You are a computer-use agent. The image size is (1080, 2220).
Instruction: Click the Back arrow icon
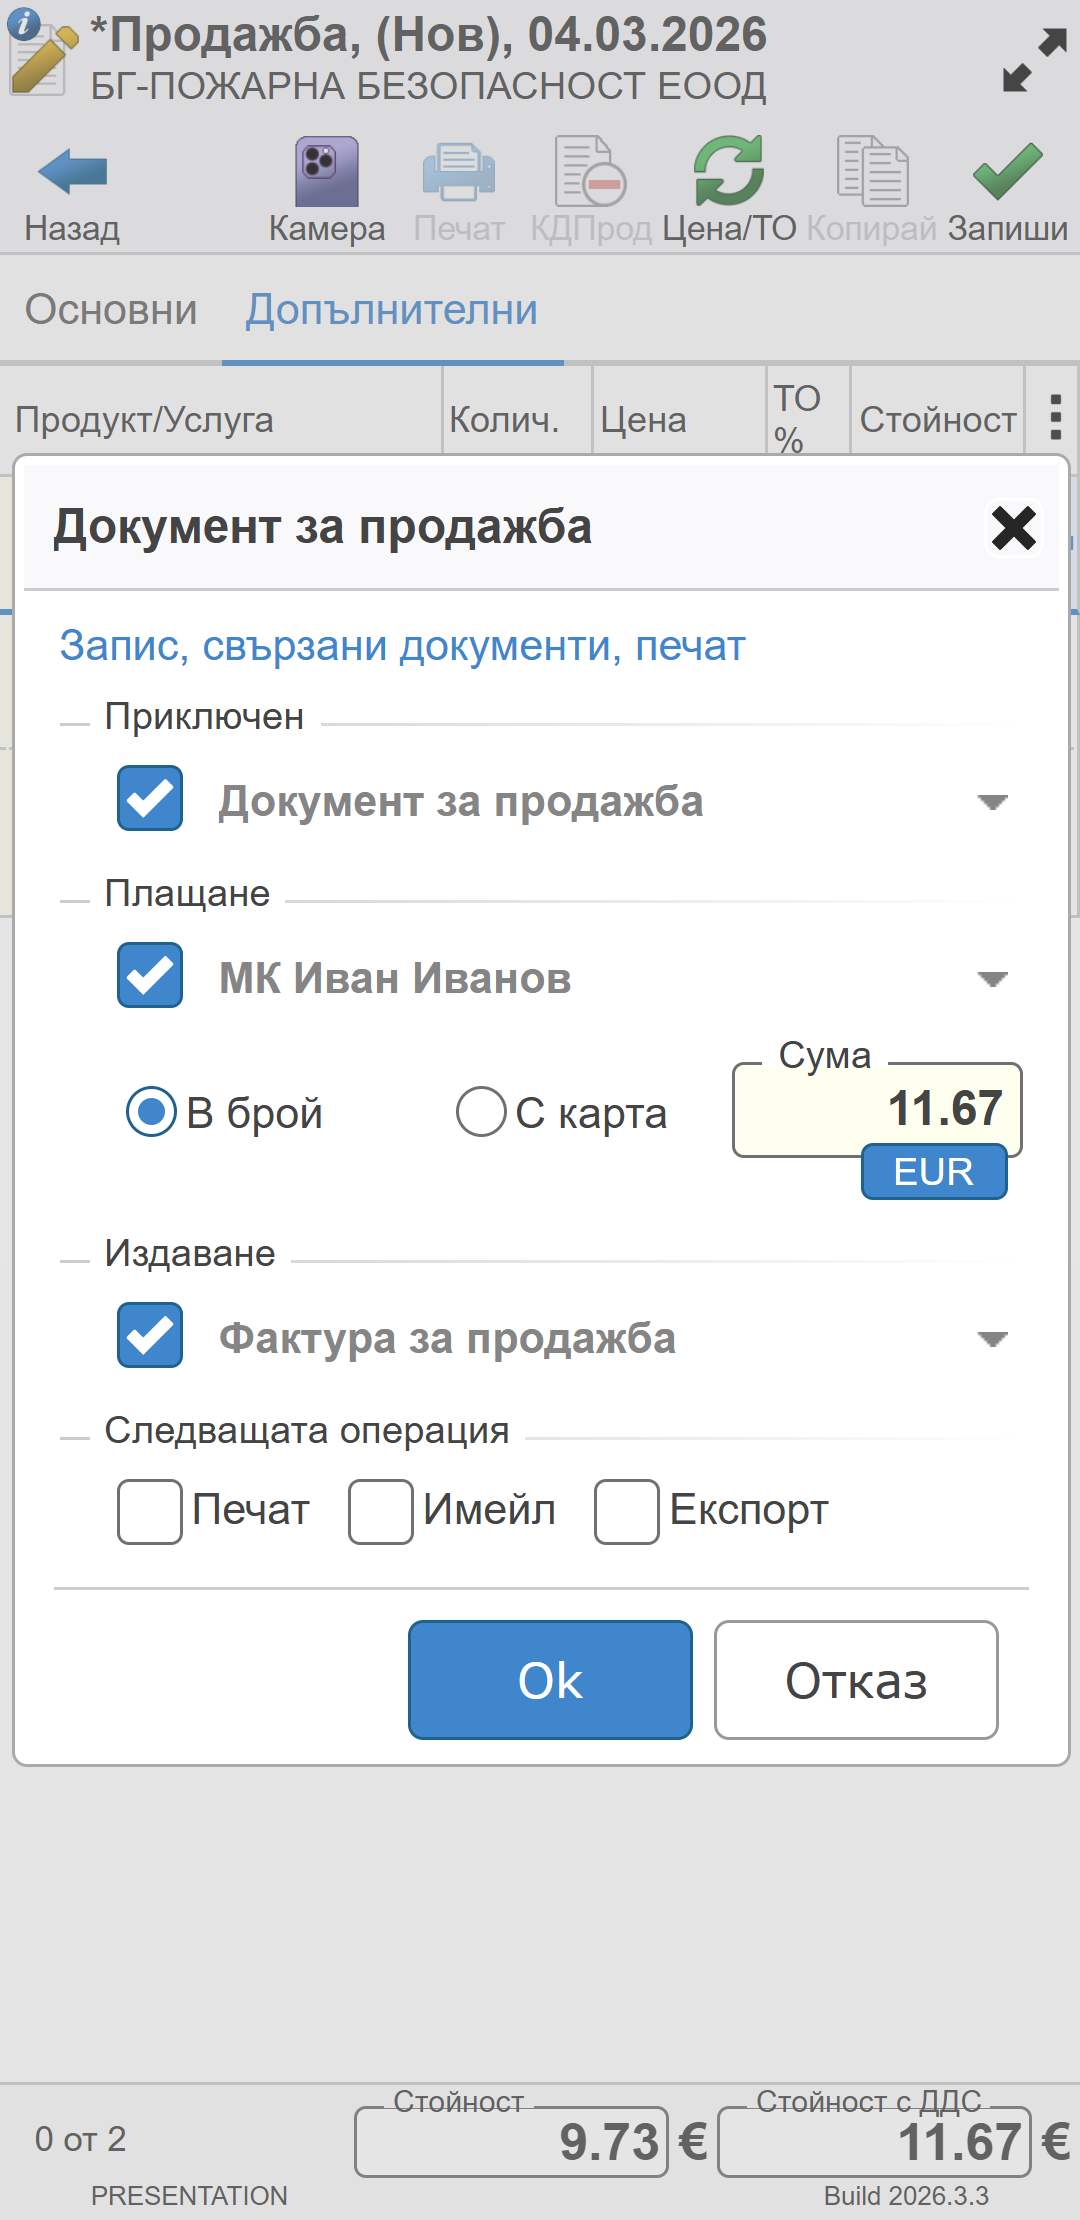click(72, 172)
